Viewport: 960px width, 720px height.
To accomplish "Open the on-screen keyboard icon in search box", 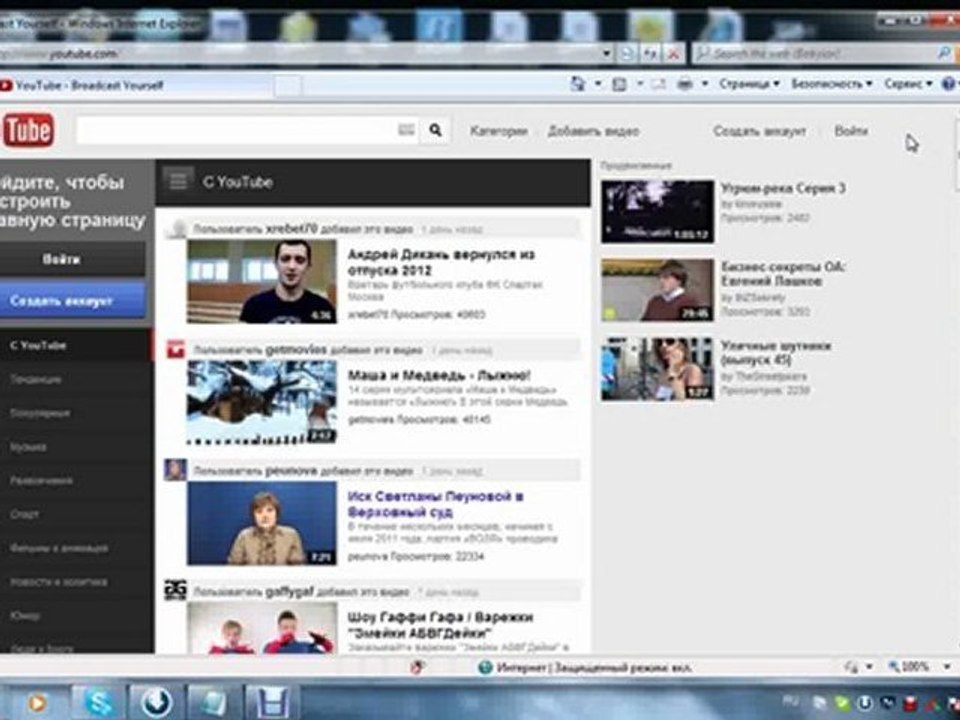I will point(406,130).
